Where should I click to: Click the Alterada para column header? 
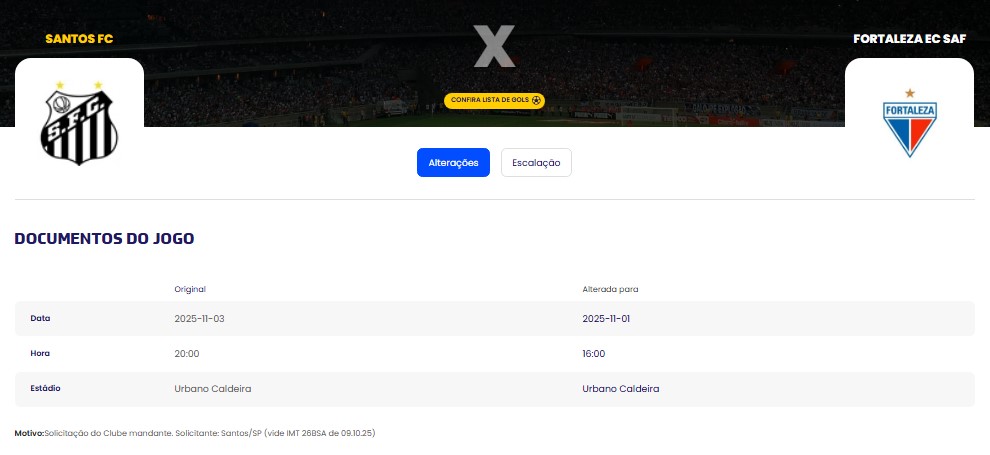(x=610, y=289)
